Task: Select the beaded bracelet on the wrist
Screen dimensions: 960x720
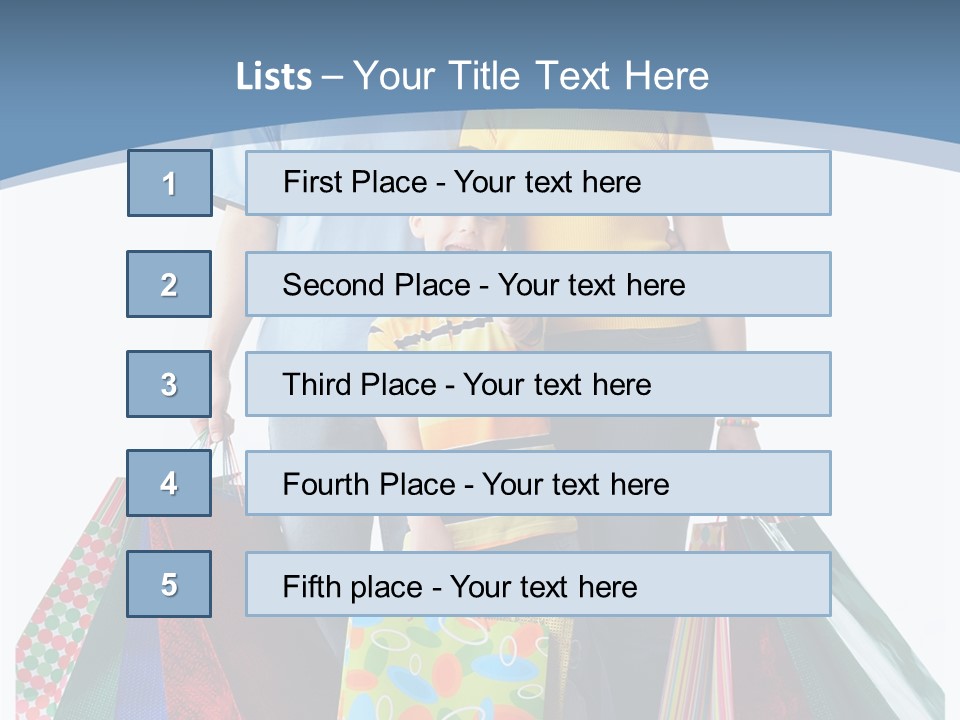Action: [x=738, y=422]
